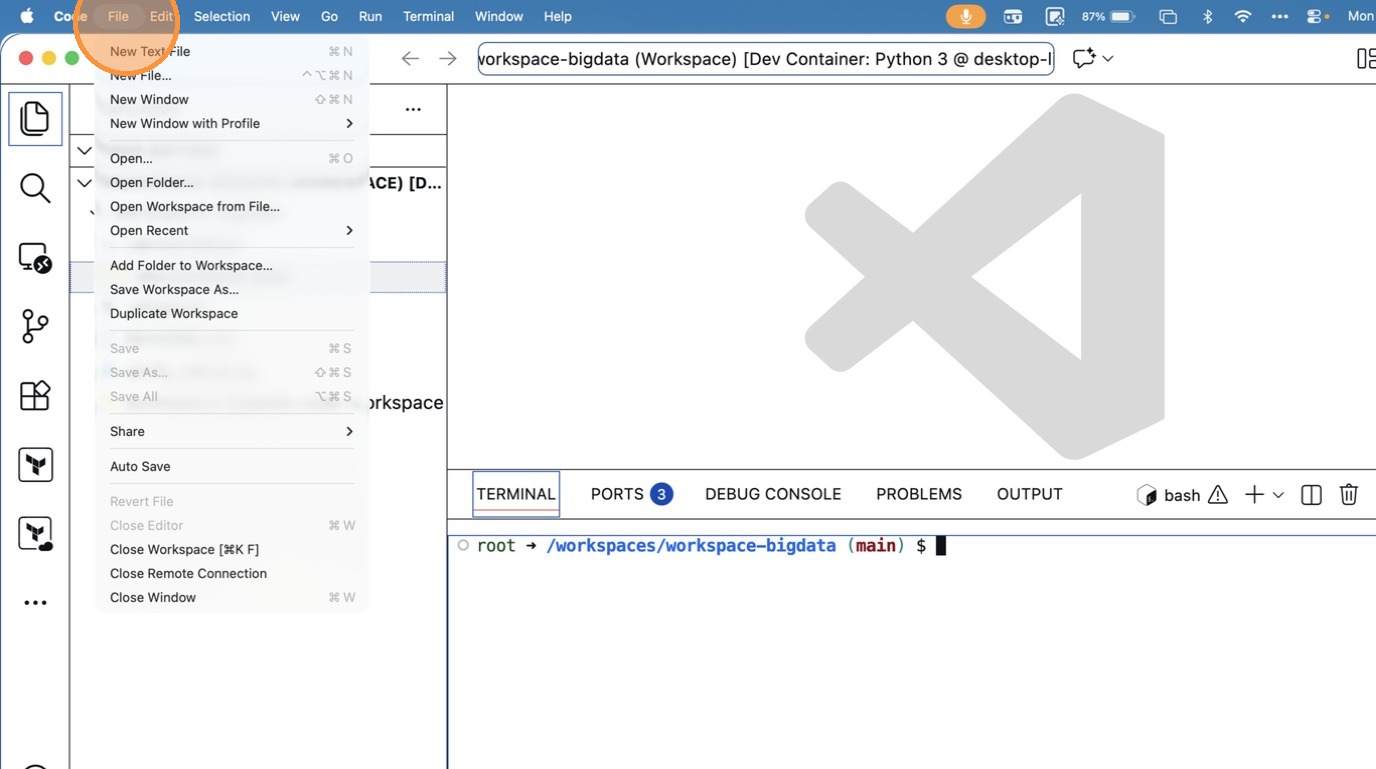Open sidebar Views and More Actions ellipsis

(x=413, y=109)
